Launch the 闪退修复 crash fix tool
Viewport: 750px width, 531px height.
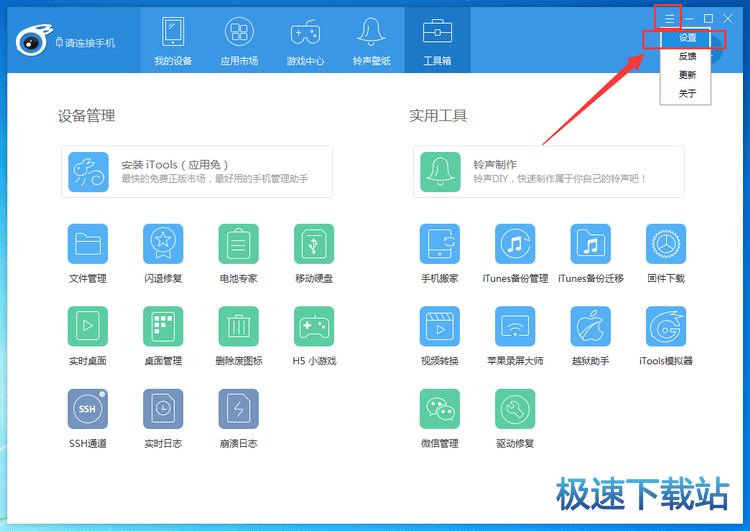(163, 243)
